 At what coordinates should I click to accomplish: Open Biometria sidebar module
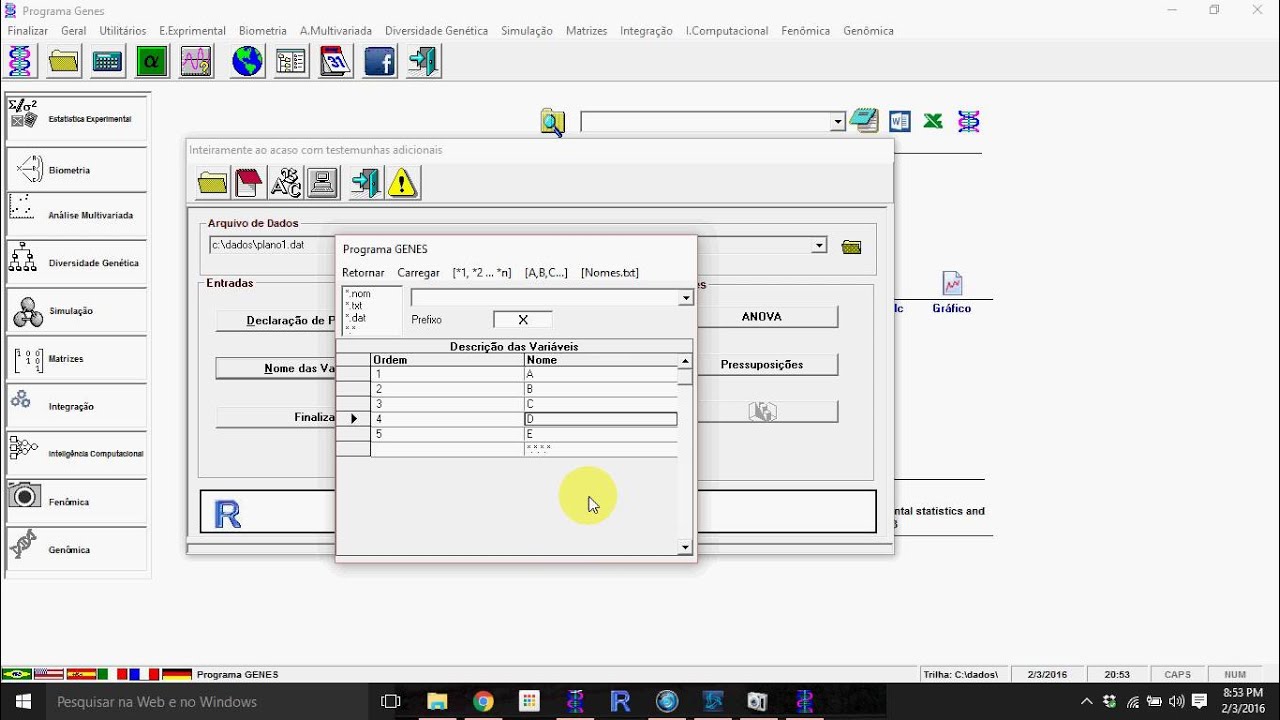pyautogui.click(x=77, y=170)
